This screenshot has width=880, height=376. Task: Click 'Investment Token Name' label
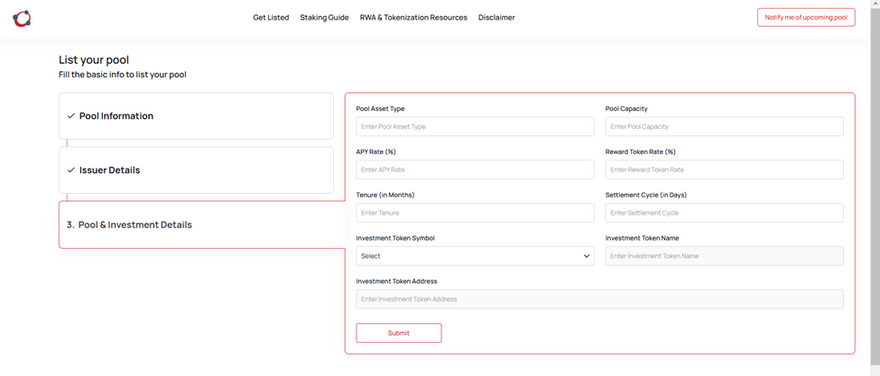click(x=642, y=238)
